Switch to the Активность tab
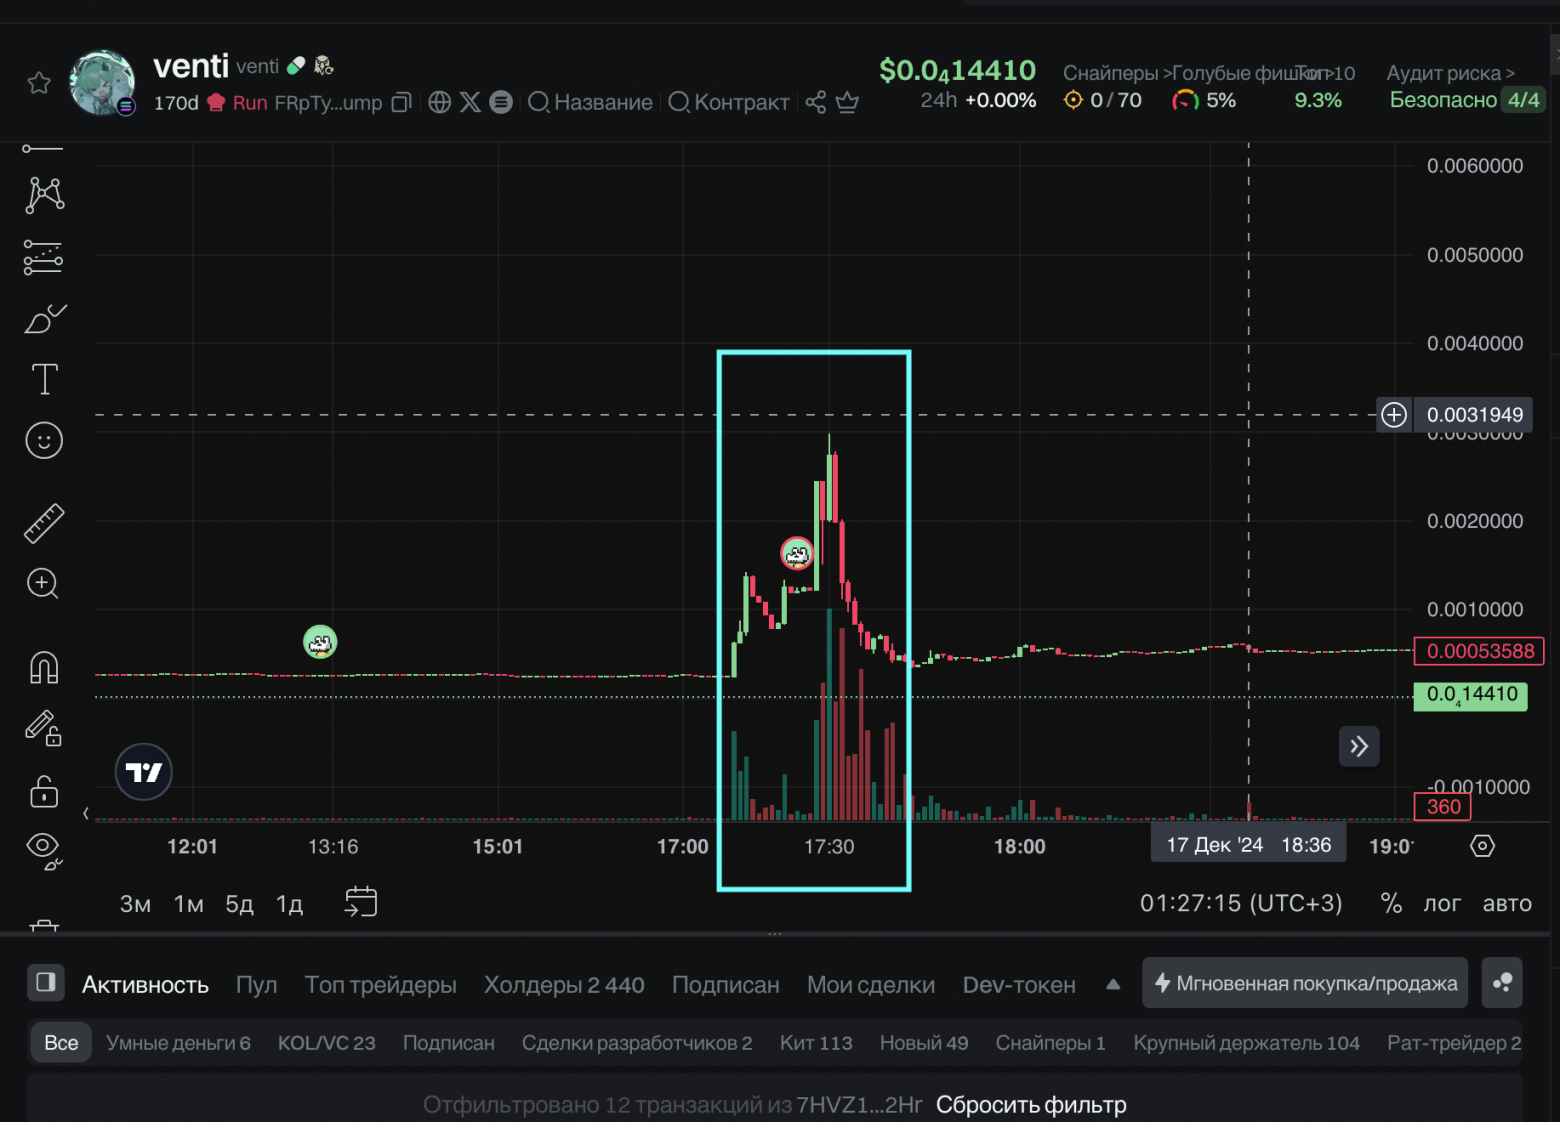This screenshot has height=1122, width=1560. 145,985
